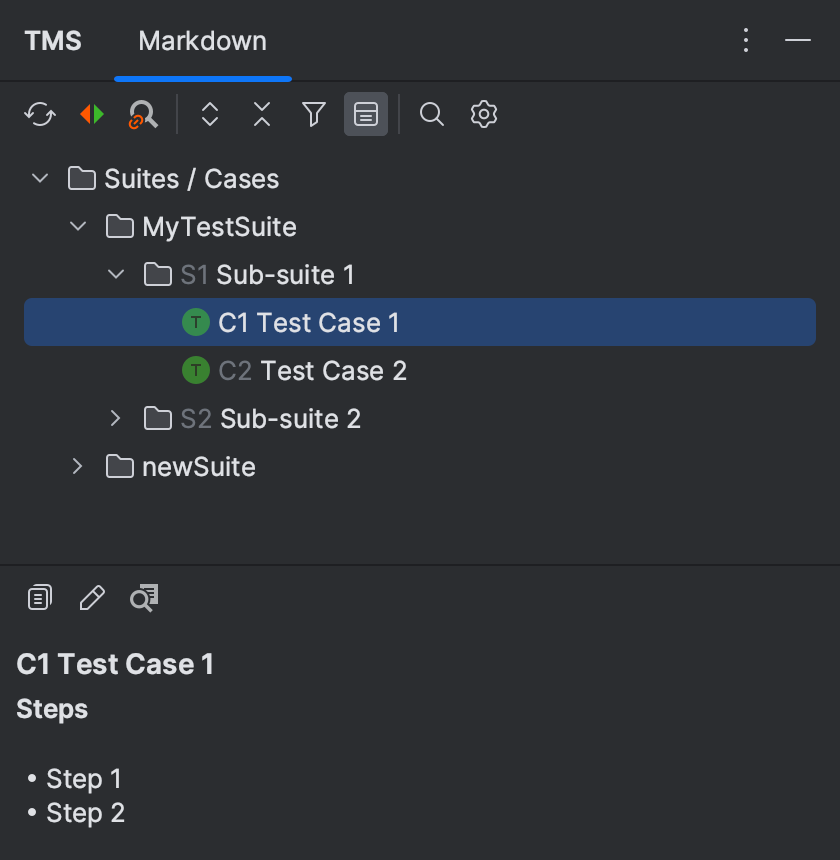840x860 pixels.
Task: Click the refresh/sync icon in the toolbar
Action: tap(39, 114)
